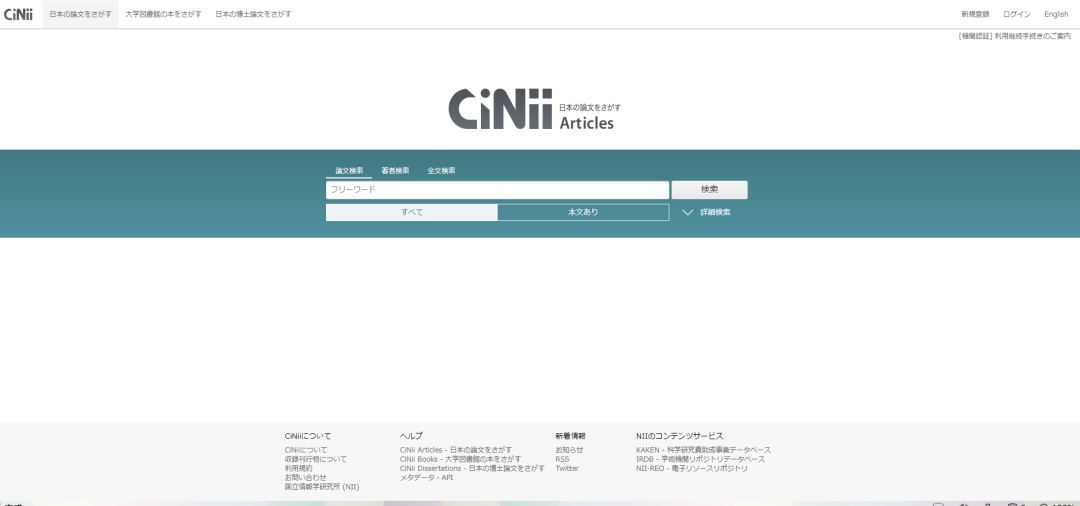Click the CiNii logo in top-left corner
Image resolution: width=1080 pixels, height=506 pixels.
tap(18, 14)
